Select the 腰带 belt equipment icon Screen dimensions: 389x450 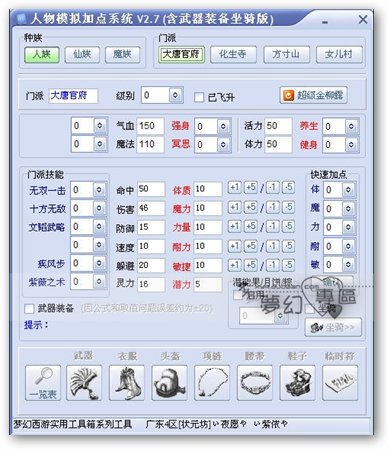tap(255, 383)
